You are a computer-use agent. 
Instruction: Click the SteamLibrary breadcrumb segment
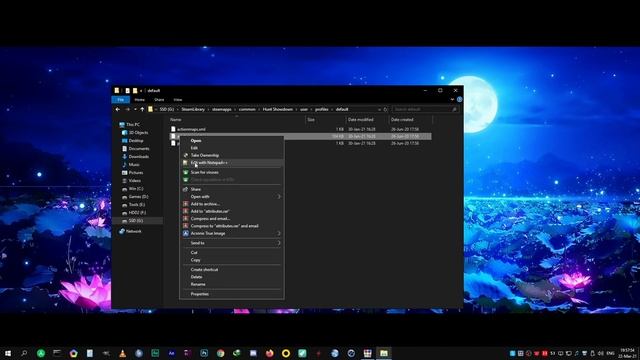[x=193, y=109]
